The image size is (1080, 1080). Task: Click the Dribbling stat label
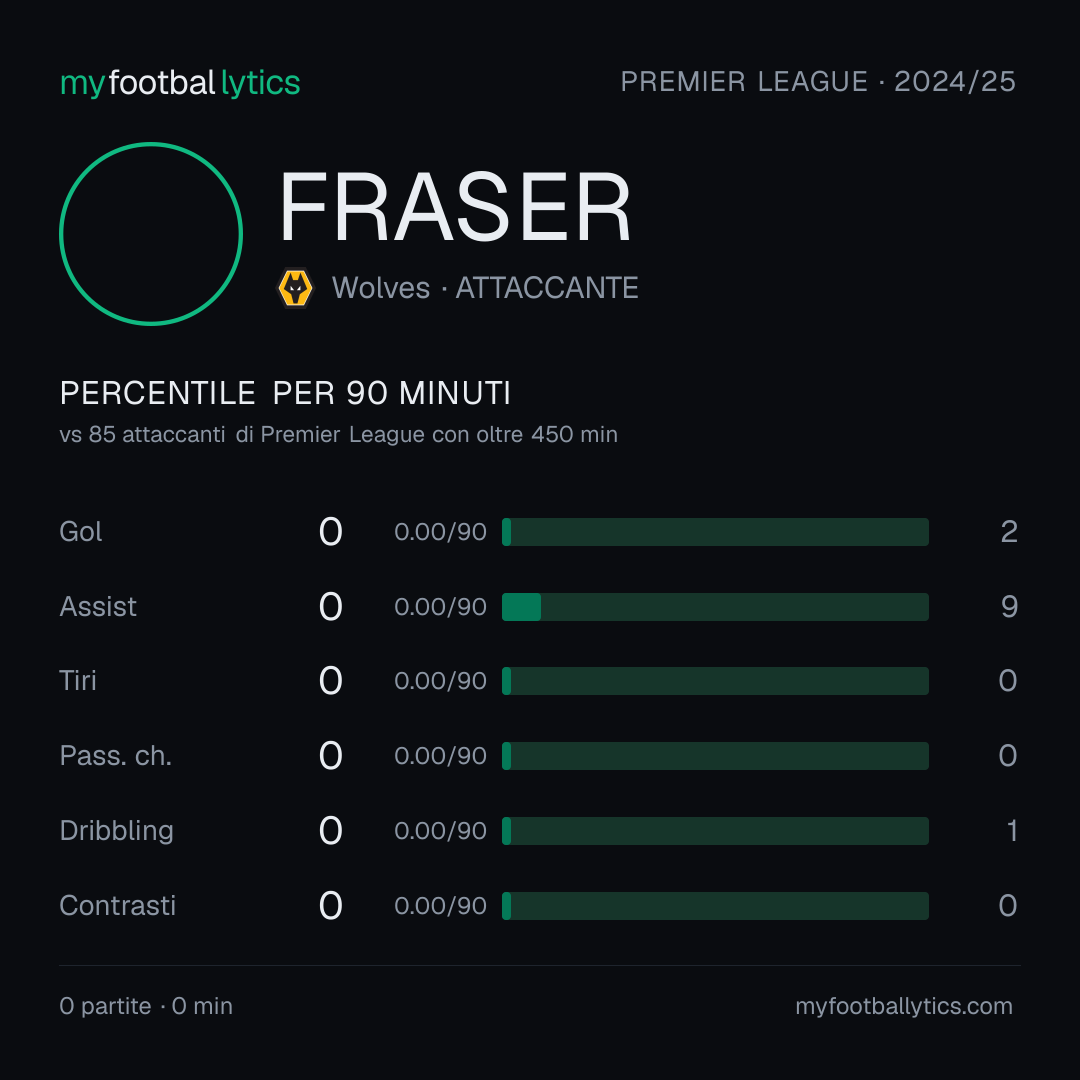pyautogui.click(x=116, y=831)
